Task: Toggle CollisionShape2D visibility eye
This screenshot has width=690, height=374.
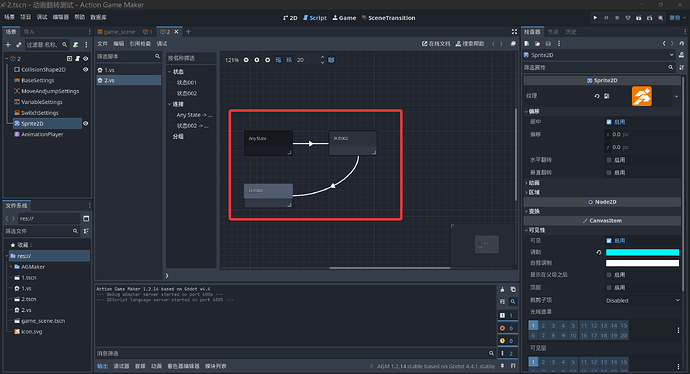Action: [86, 70]
